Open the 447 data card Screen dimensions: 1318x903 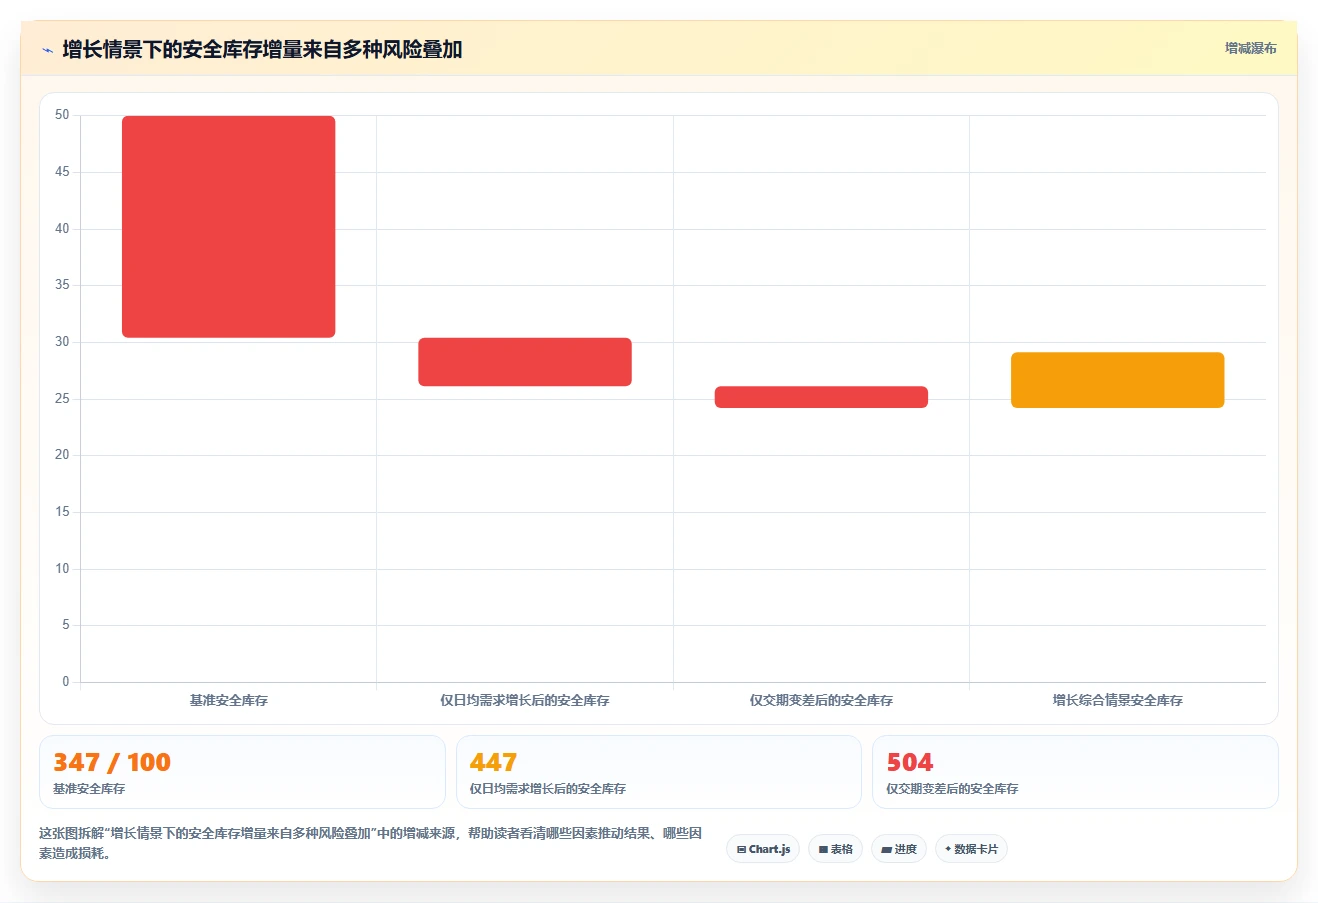659,772
